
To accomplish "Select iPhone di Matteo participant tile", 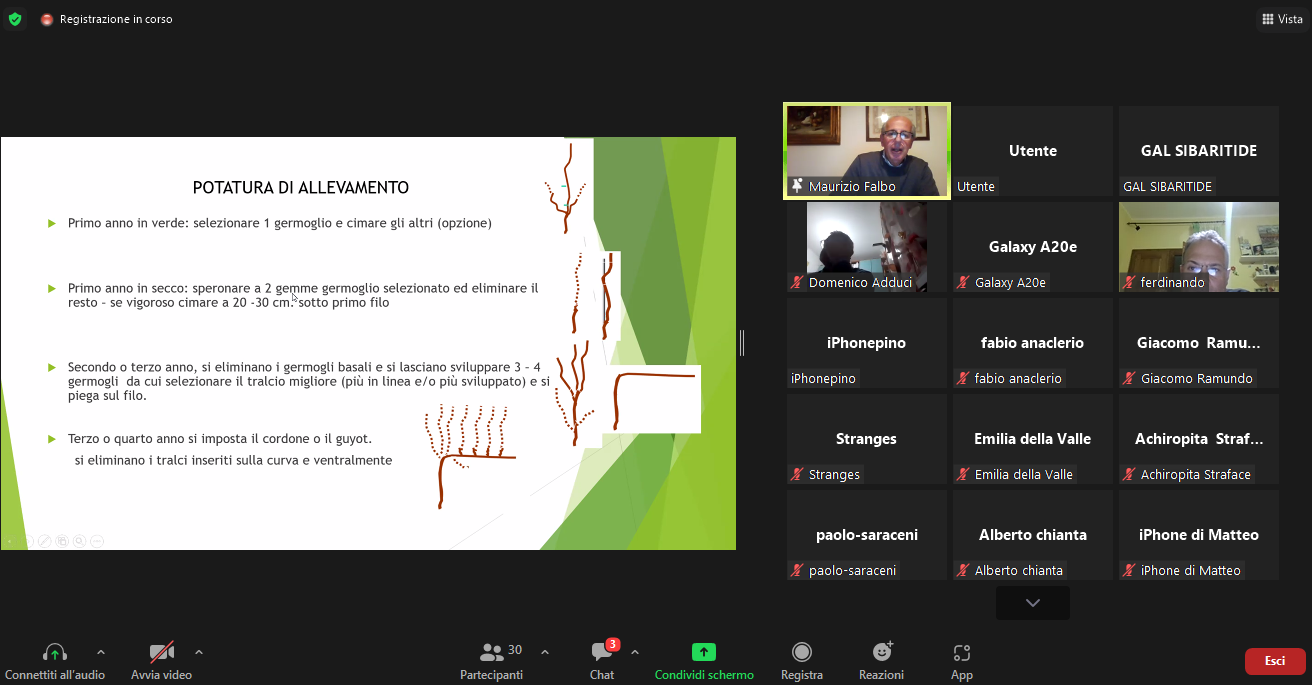I will coord(1199,535).
